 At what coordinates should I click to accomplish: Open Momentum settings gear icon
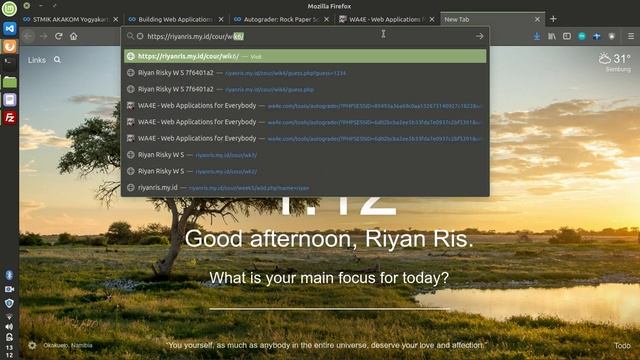(x=32, y=345)
